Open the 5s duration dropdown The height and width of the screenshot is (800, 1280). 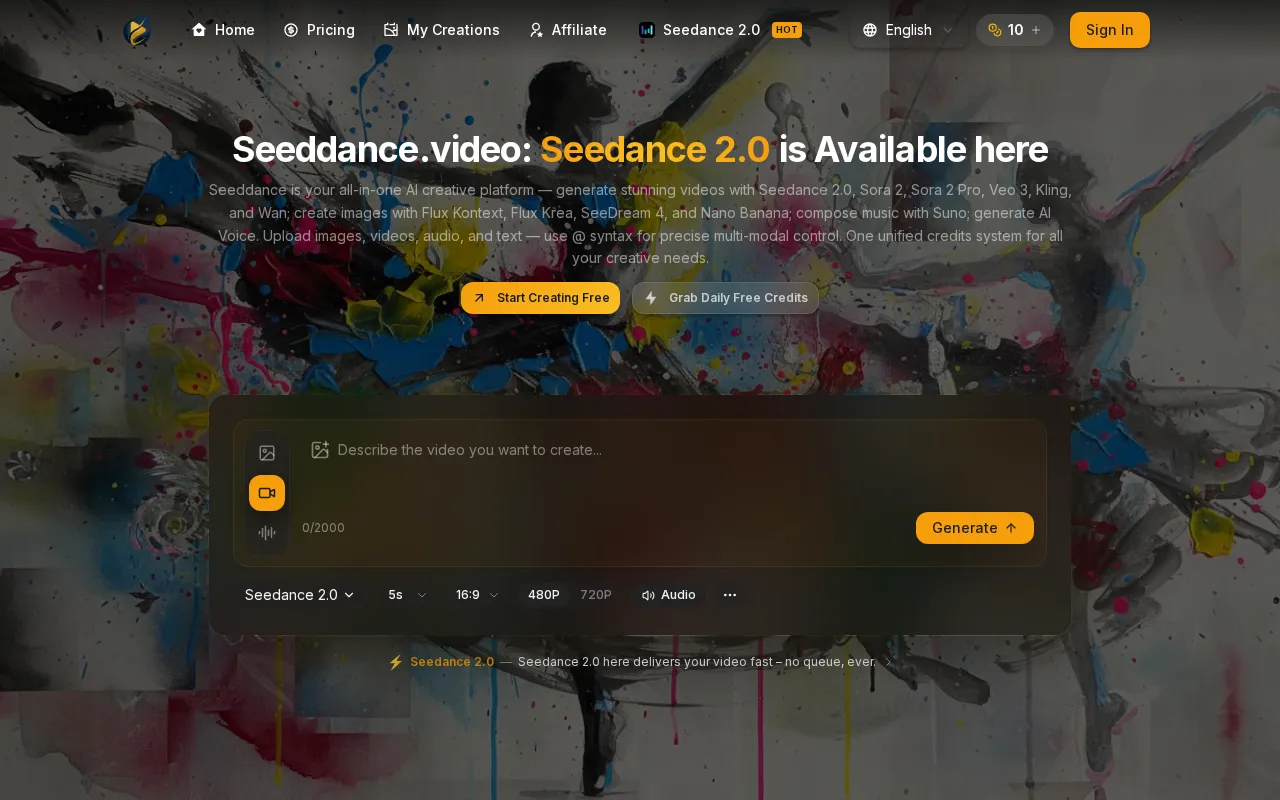pyautogui.click(x=408, y=595)
